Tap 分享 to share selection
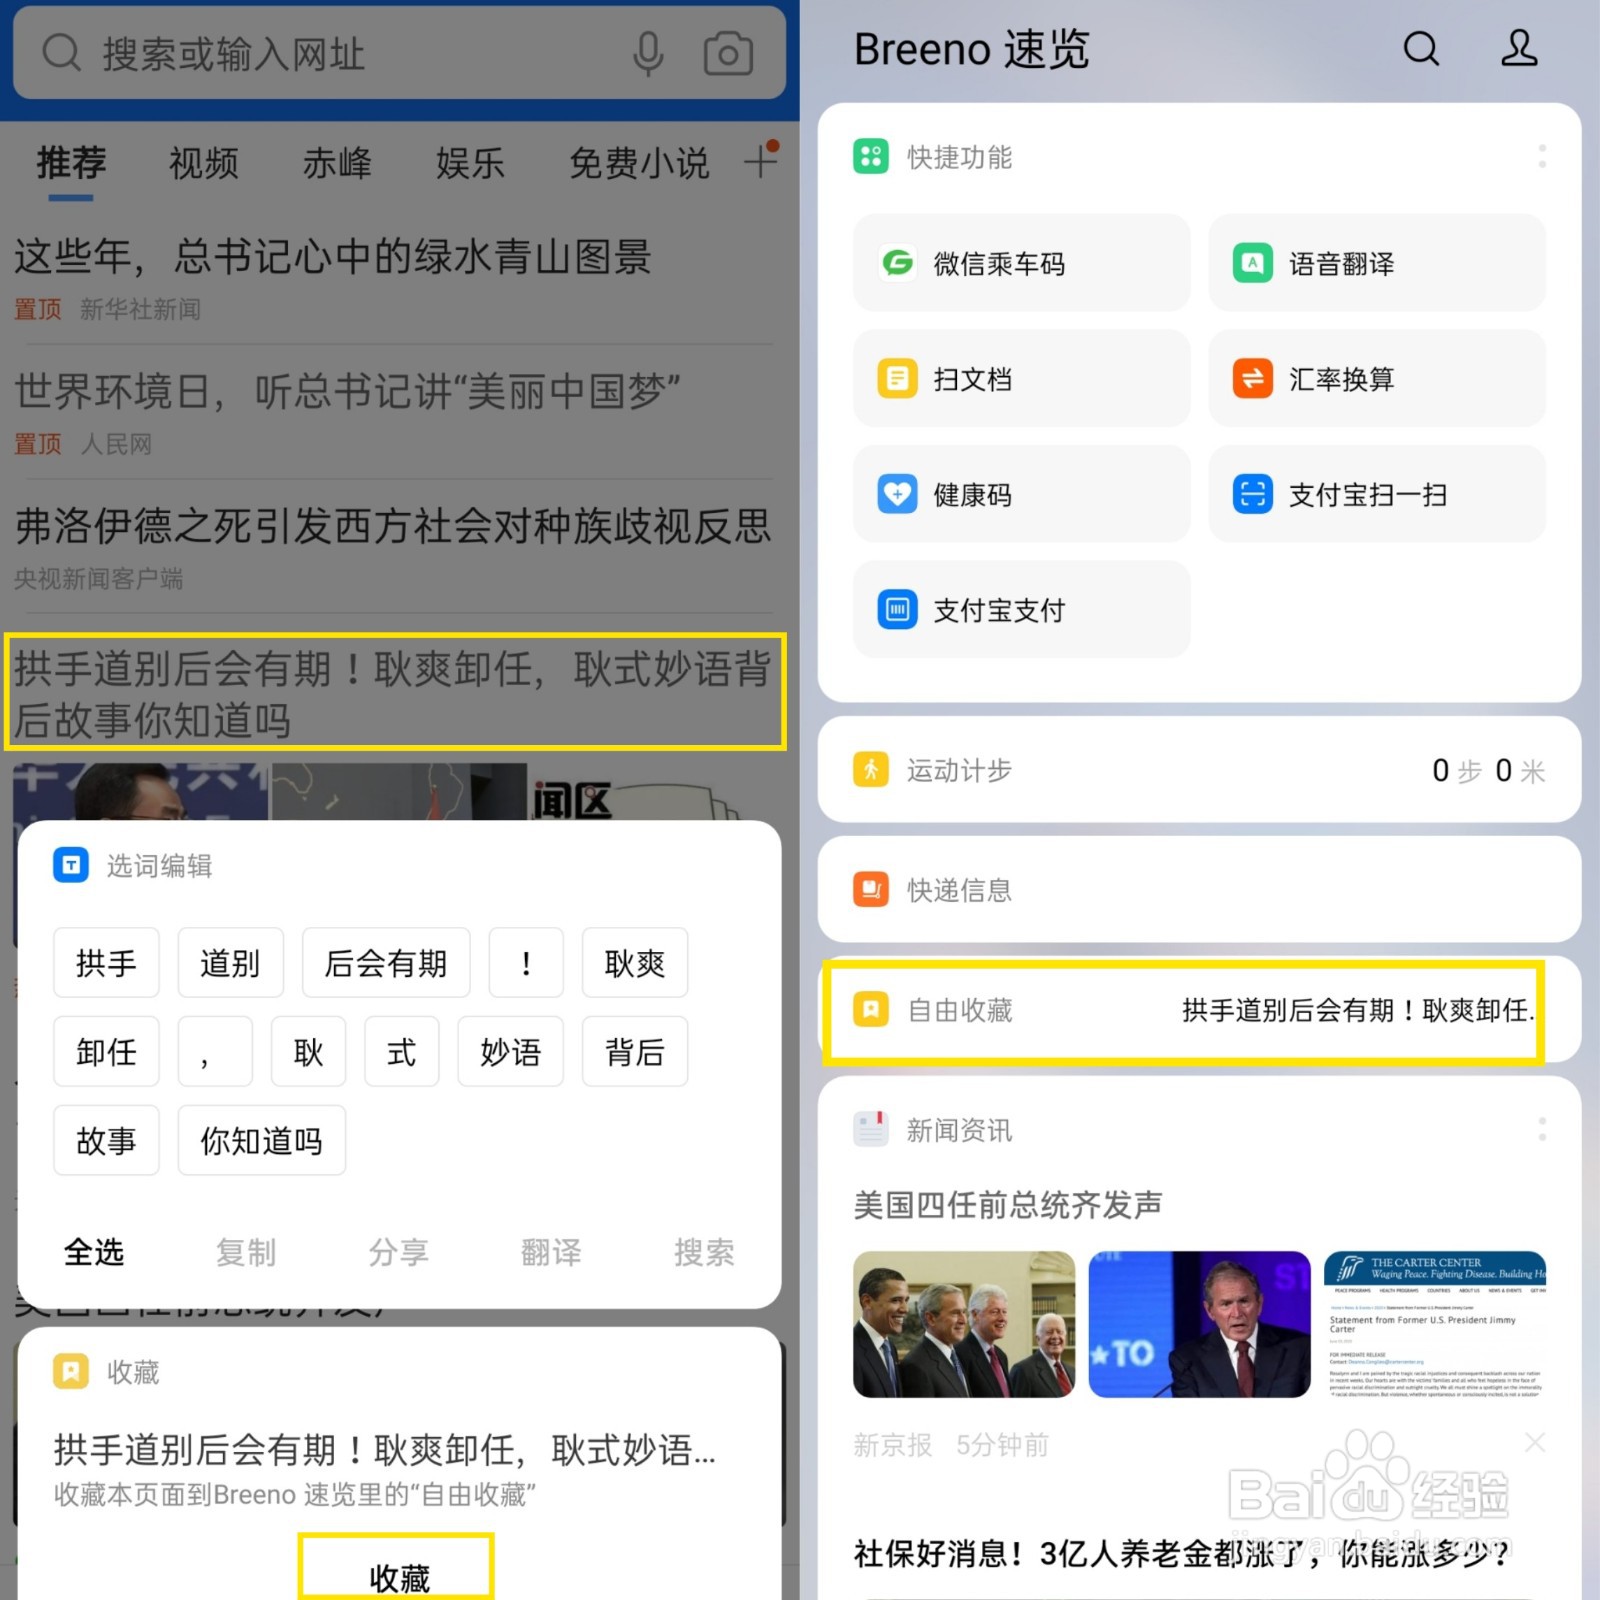Viewport: 1600px width, 1600px height. coord(398,1251)
